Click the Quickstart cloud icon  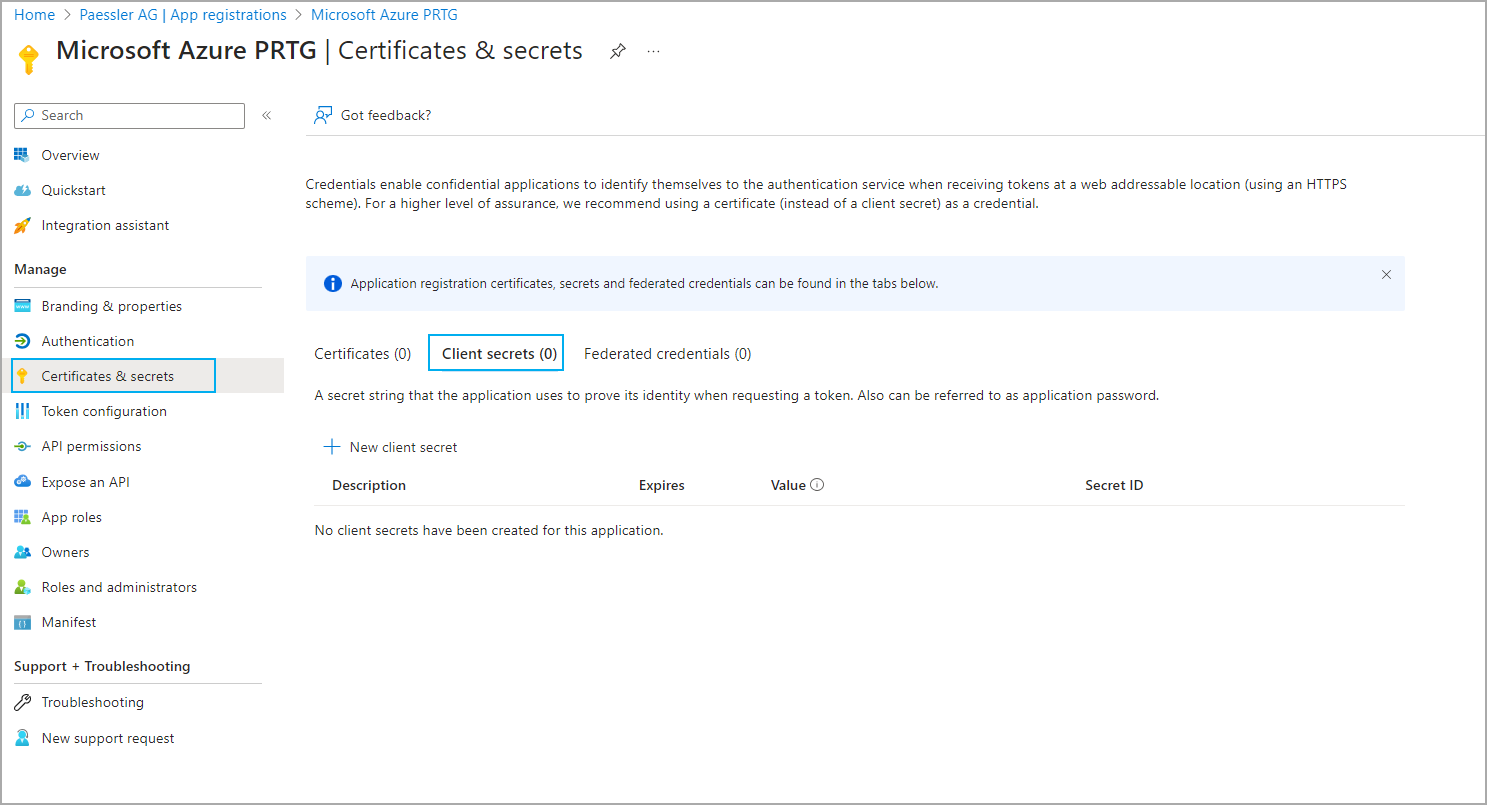coord(22,190)
